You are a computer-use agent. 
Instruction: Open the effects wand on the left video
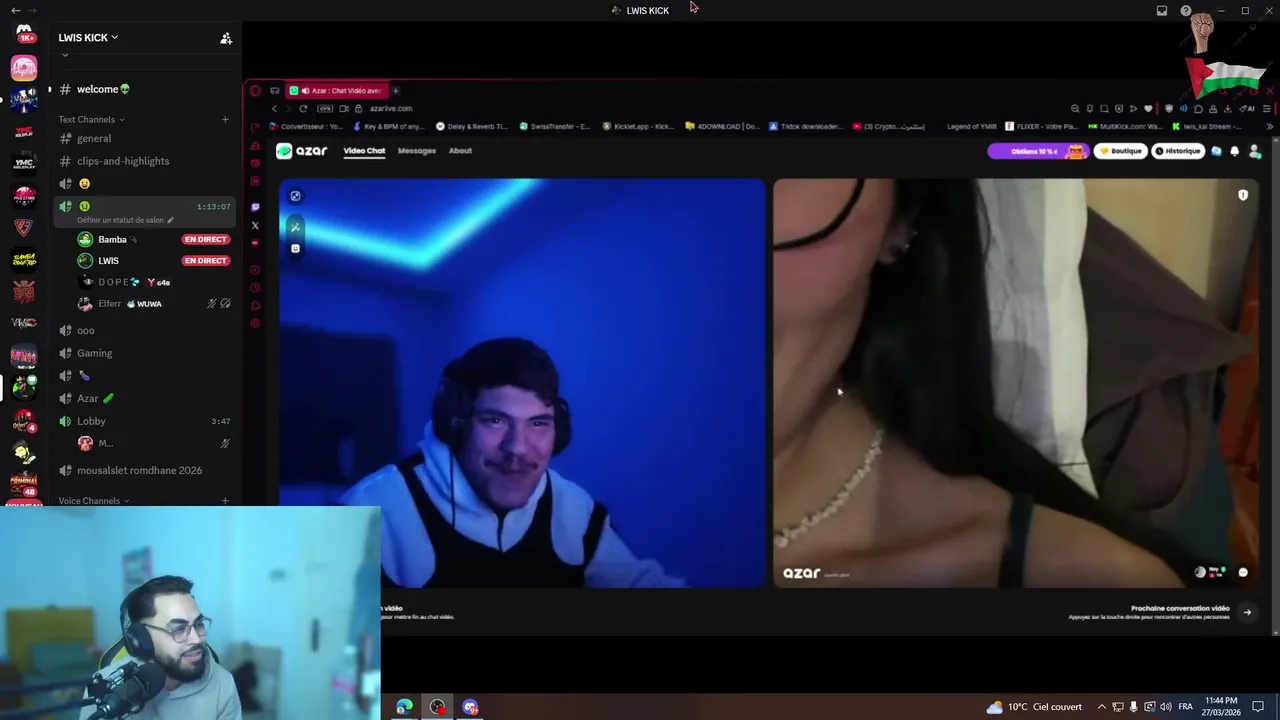[295, 227]
